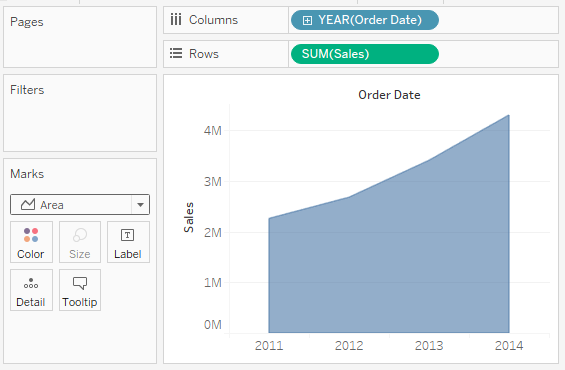Image resolution: width=565 pixels, height=370 pixels.
Task: Click the Rows shelf icon
Action: coord(176,53)
